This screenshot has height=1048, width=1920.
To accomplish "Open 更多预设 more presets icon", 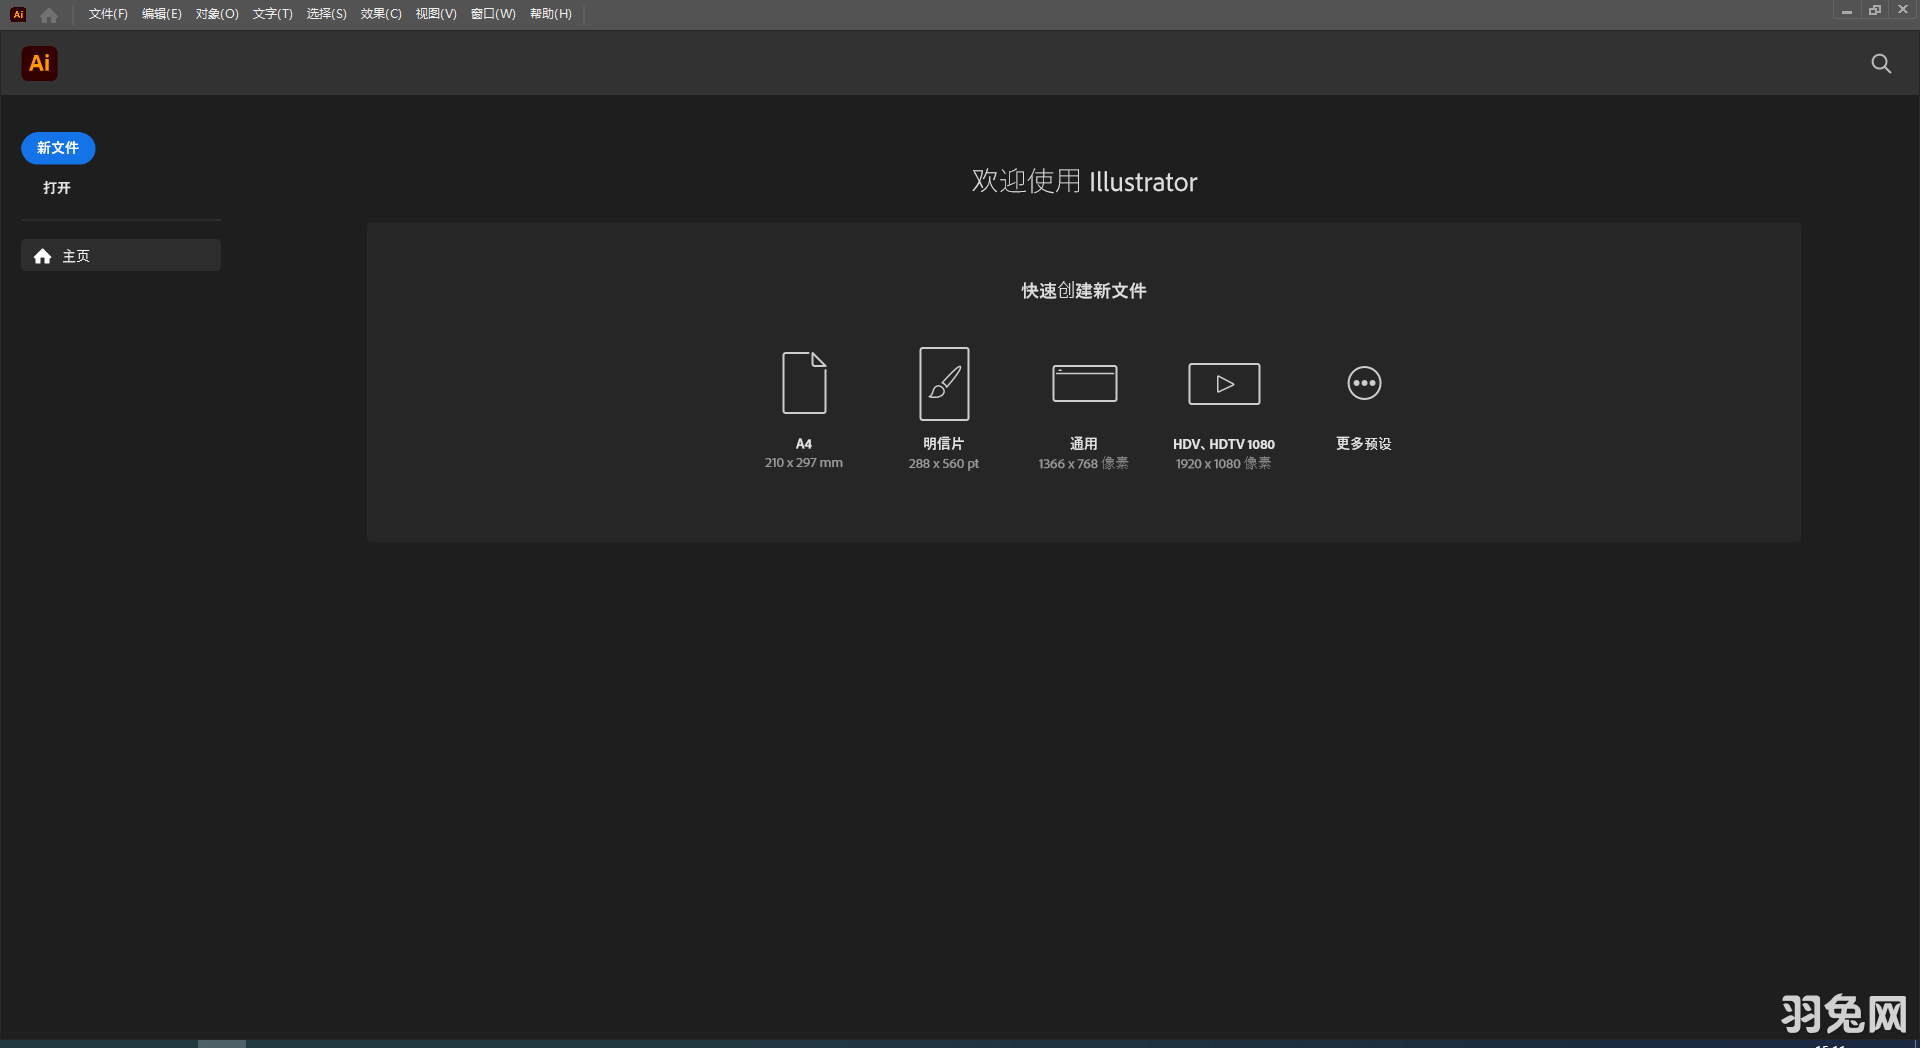I will [1364, 383].
